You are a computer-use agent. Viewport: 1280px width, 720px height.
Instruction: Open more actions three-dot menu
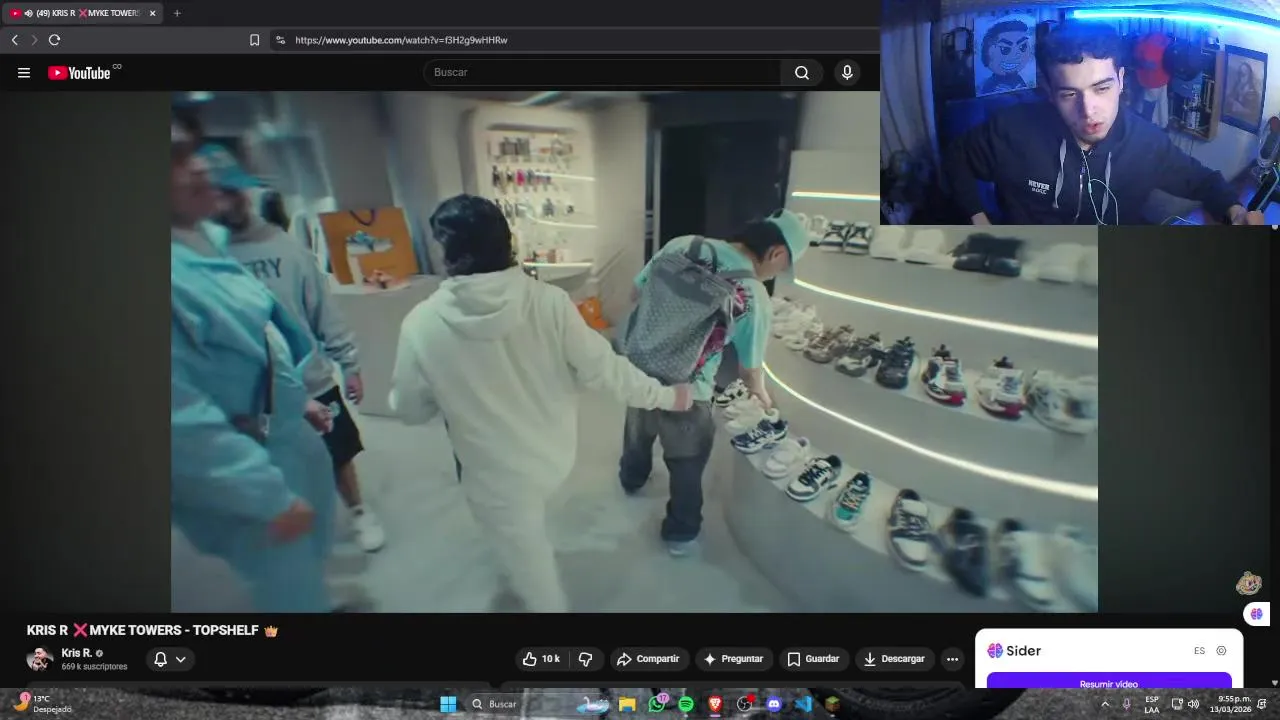click(952, 659)
